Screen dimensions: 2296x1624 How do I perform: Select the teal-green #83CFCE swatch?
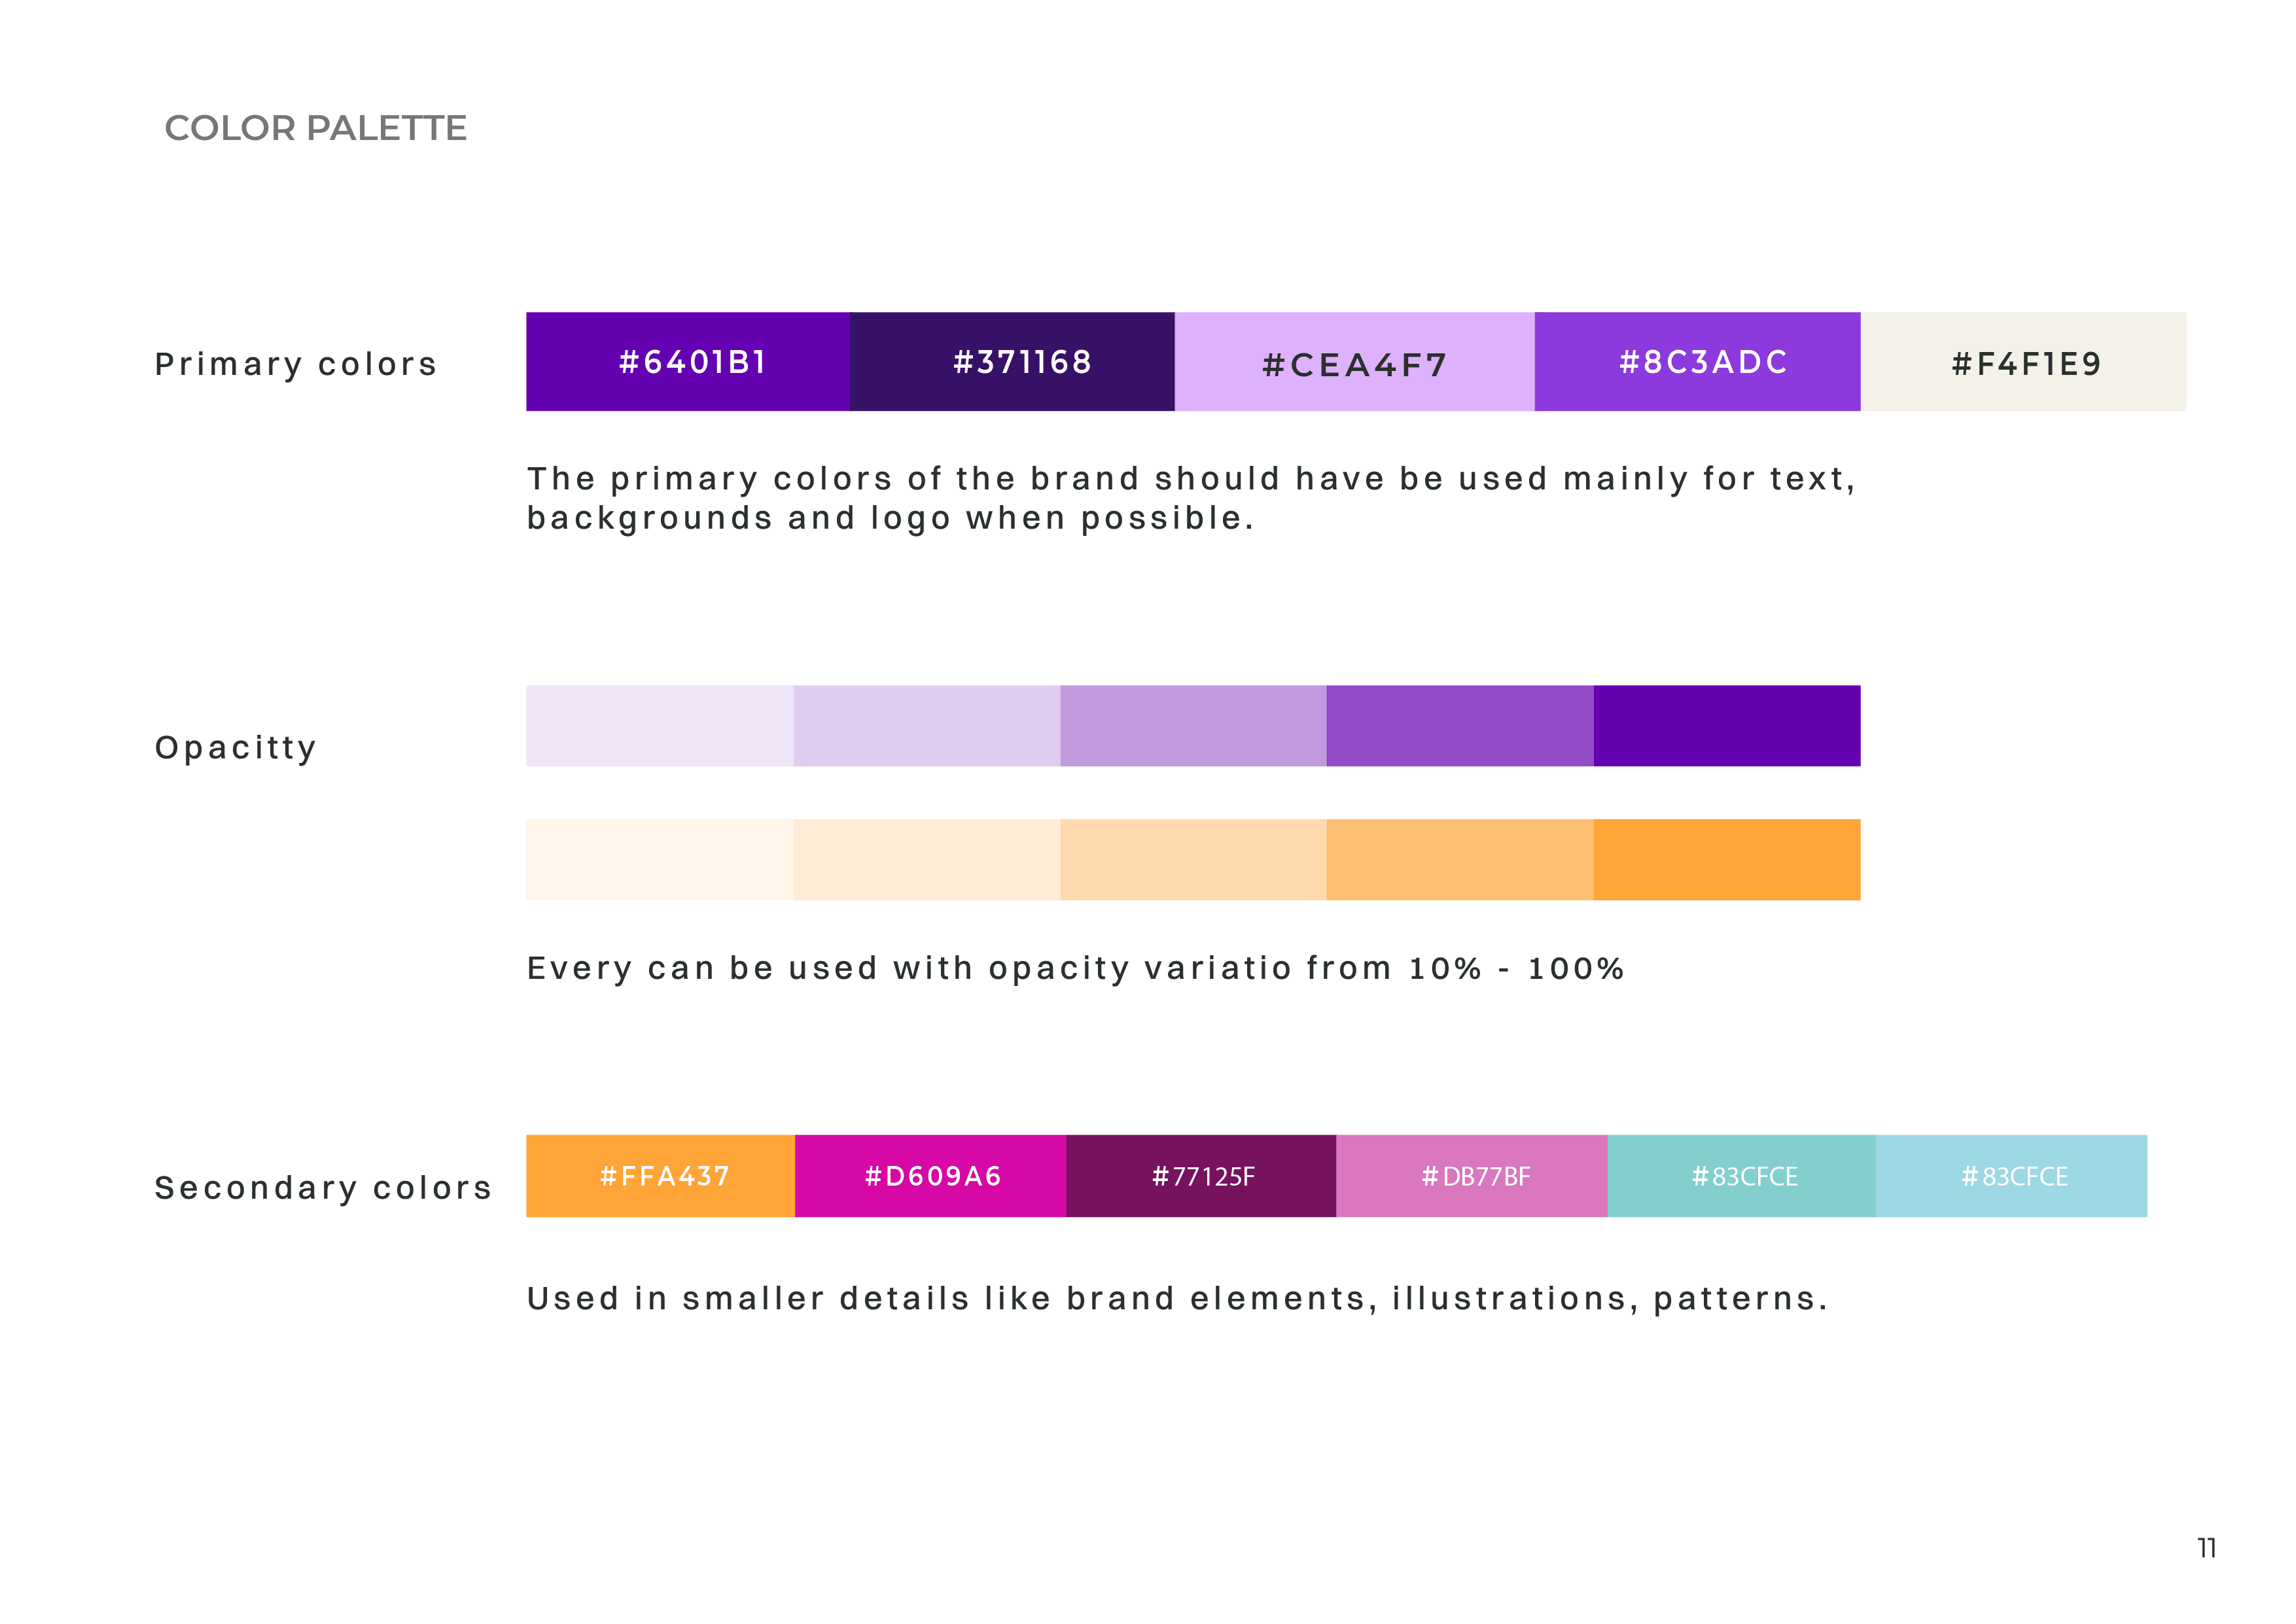click(1742, 1176)
